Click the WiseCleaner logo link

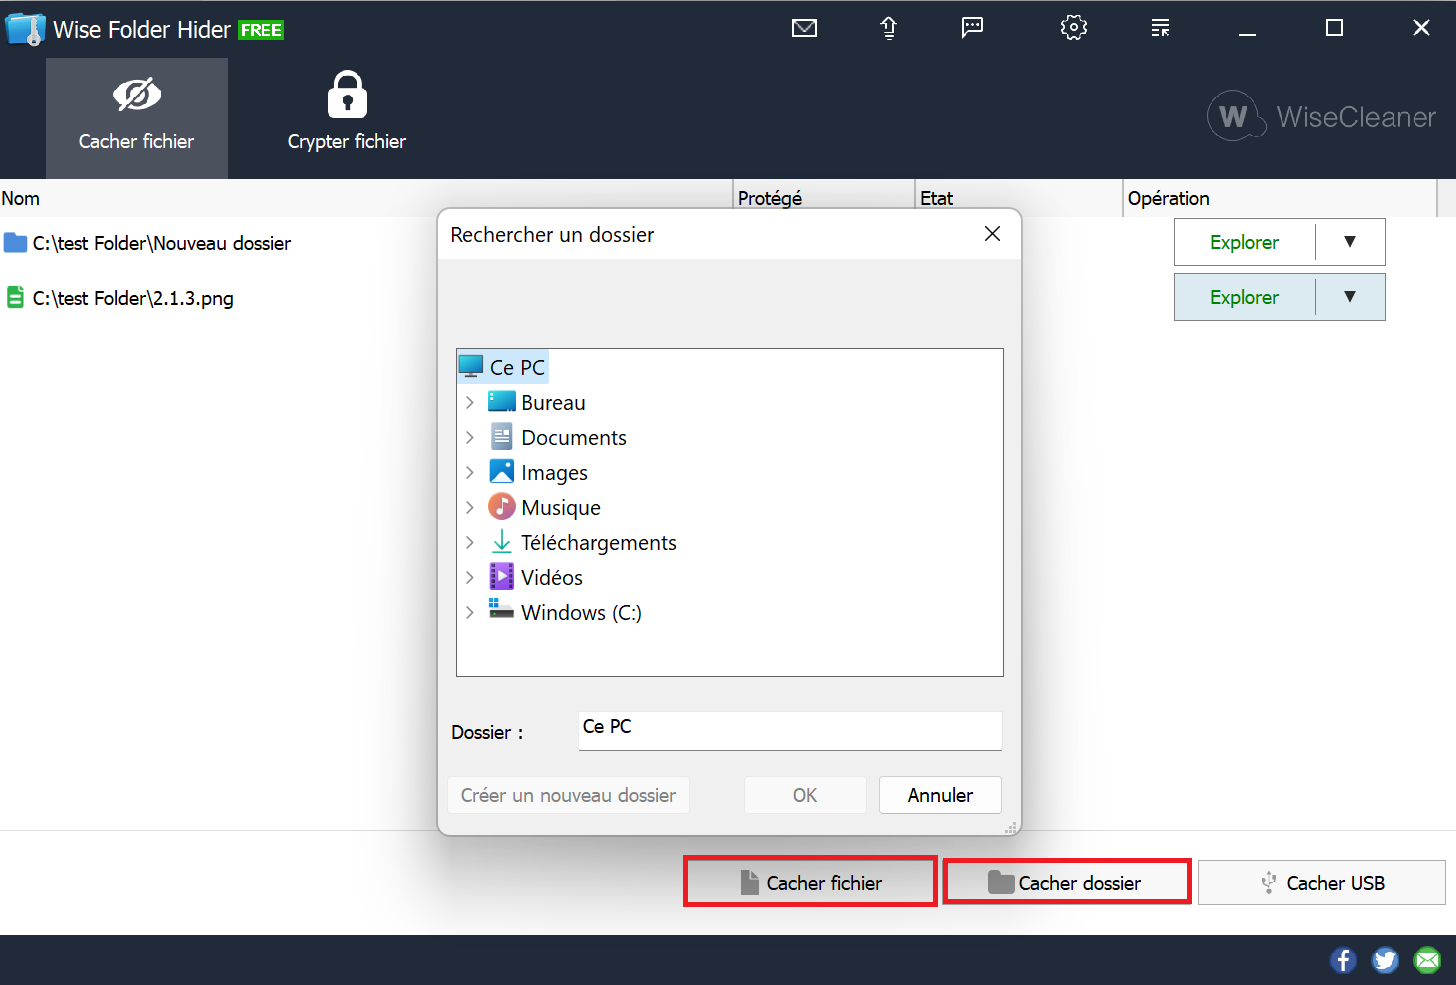tap(1321, 117)
